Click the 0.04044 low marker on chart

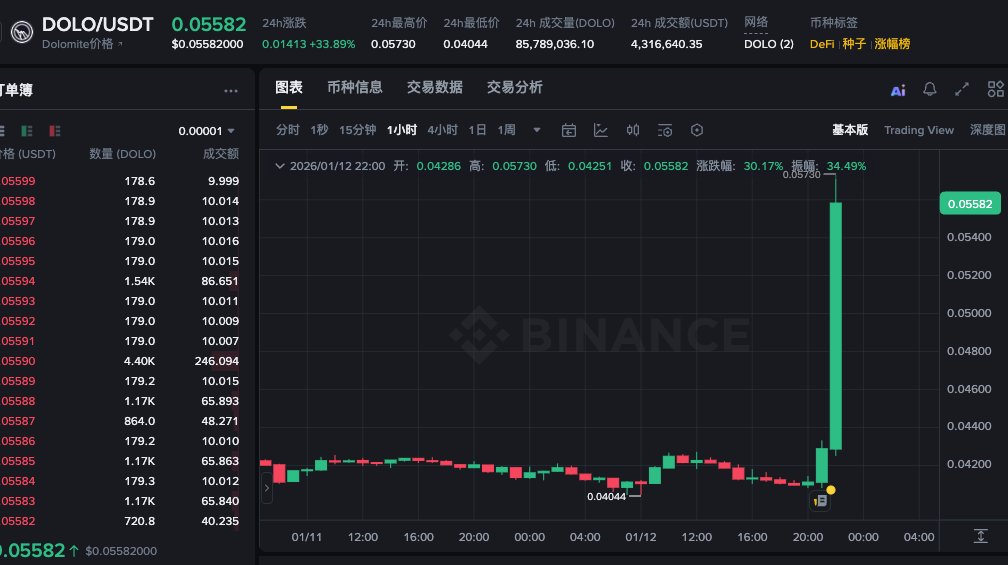(606, 496)
